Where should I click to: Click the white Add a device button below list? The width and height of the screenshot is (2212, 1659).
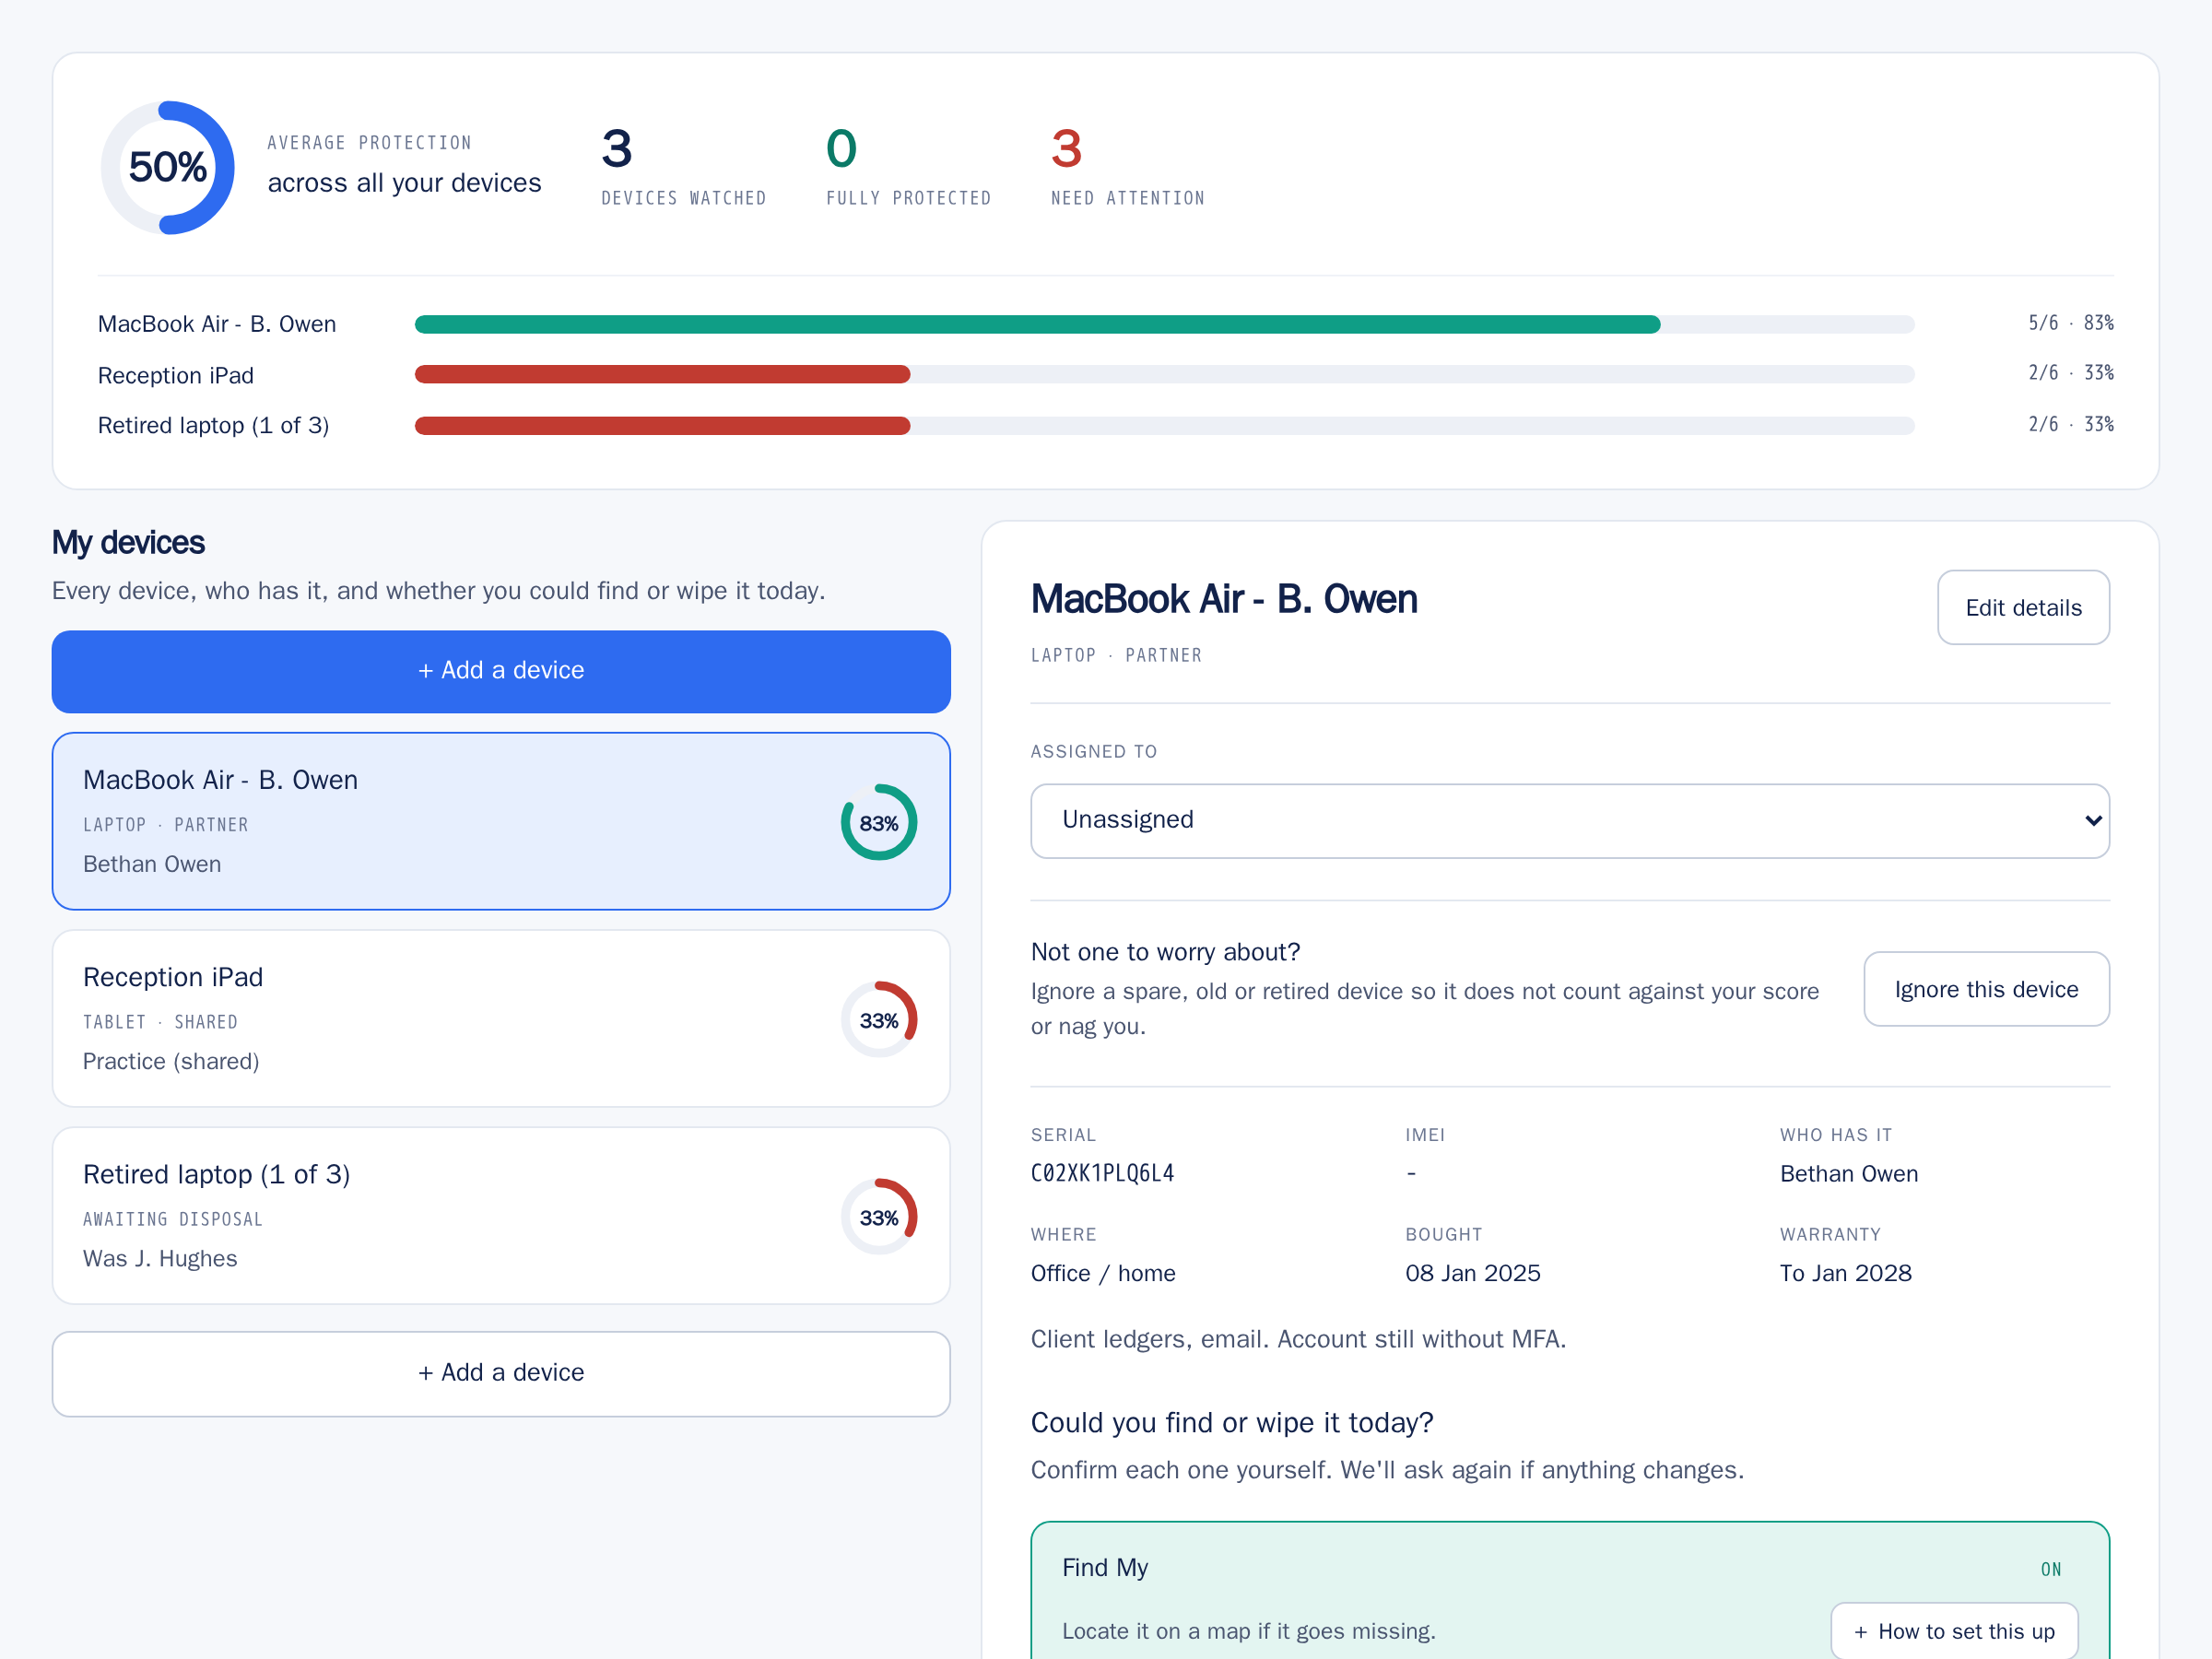coord(501,1373)
